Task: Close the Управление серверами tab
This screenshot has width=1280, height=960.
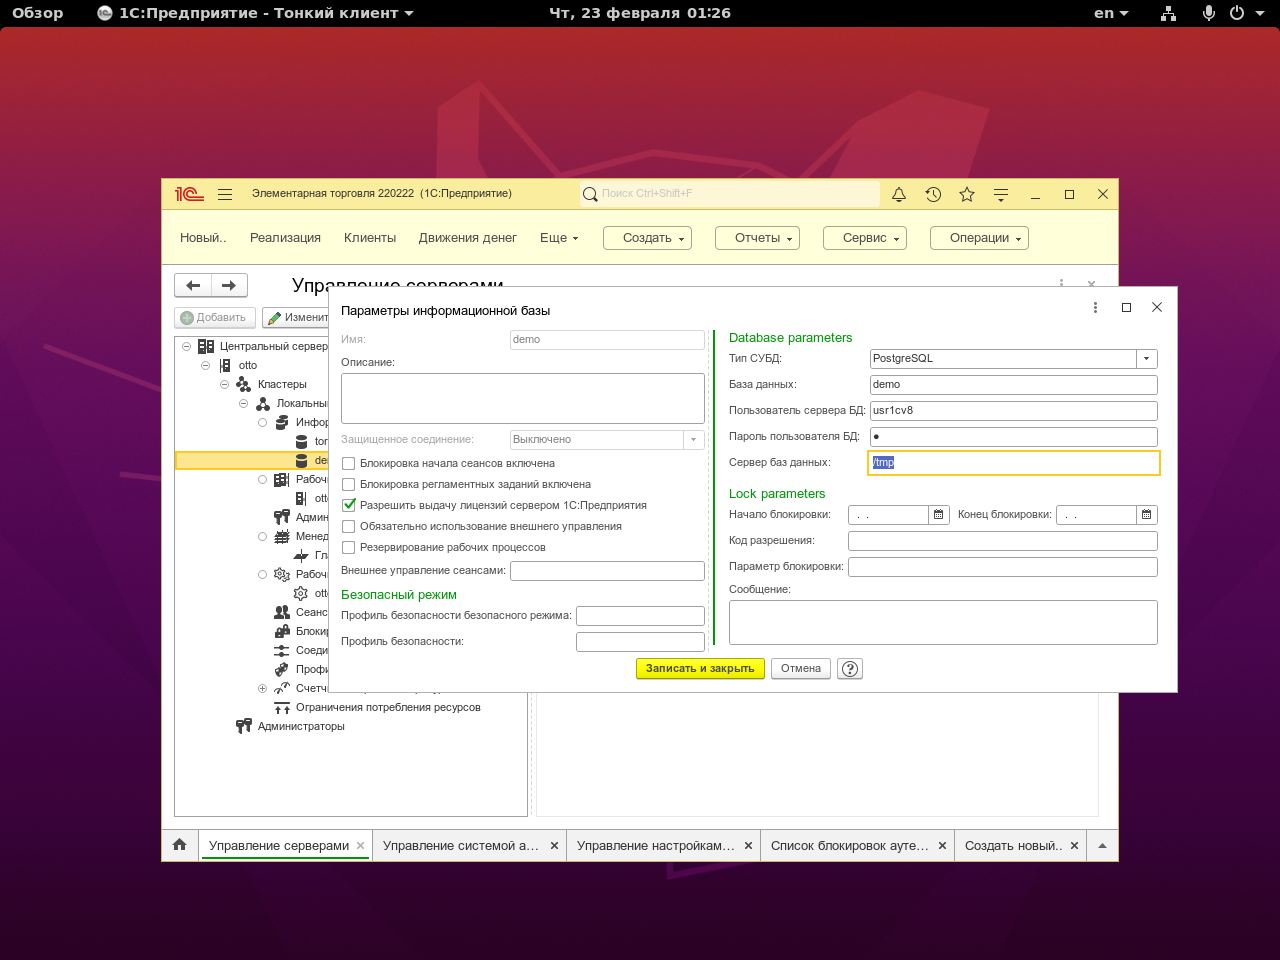Action: pyautogui.click(x=361, y=846)
